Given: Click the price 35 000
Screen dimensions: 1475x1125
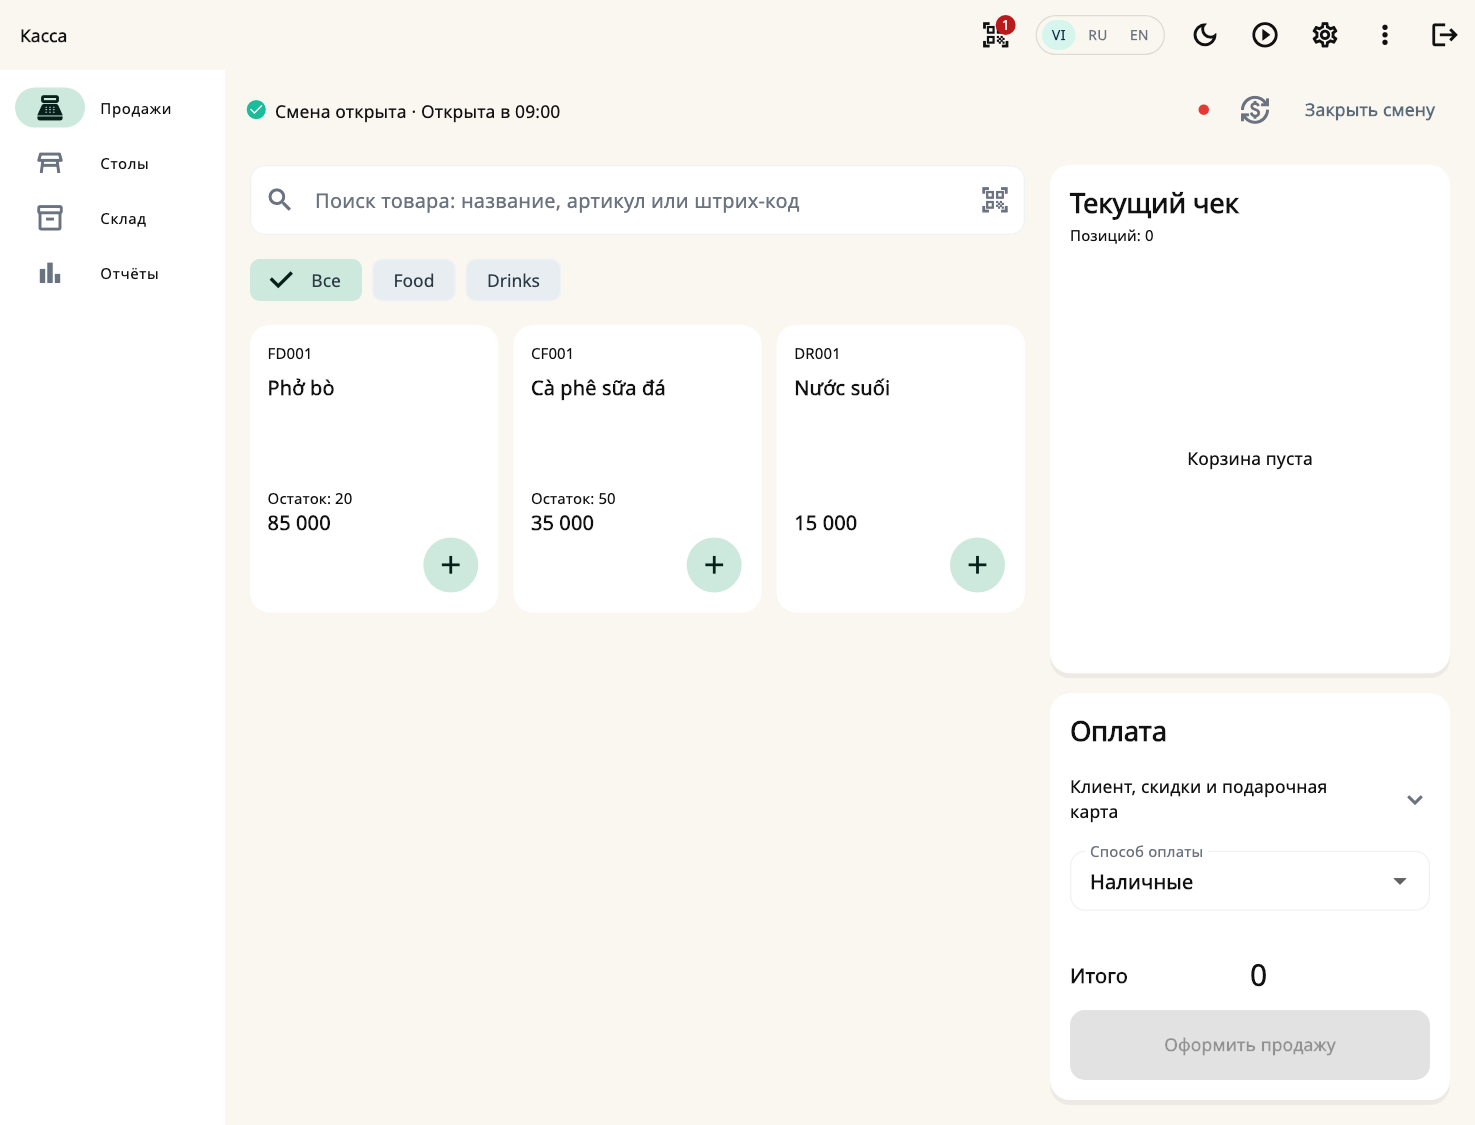Looking at the screenshot, I should 562,523.
